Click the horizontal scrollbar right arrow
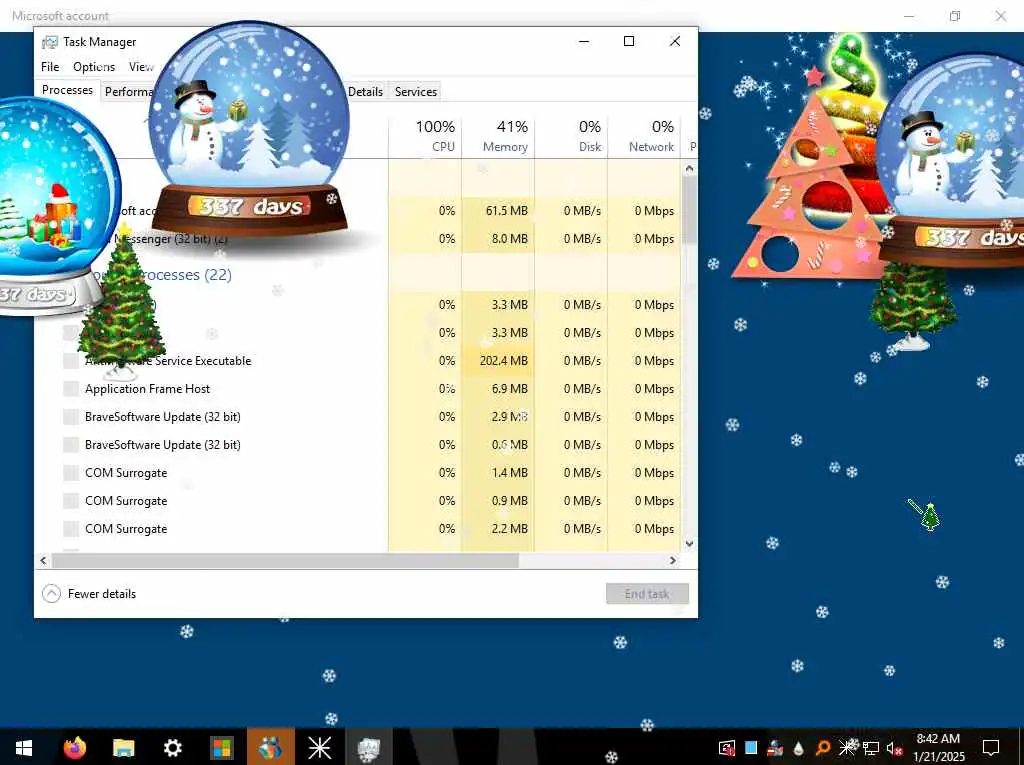 coord(673,561)
